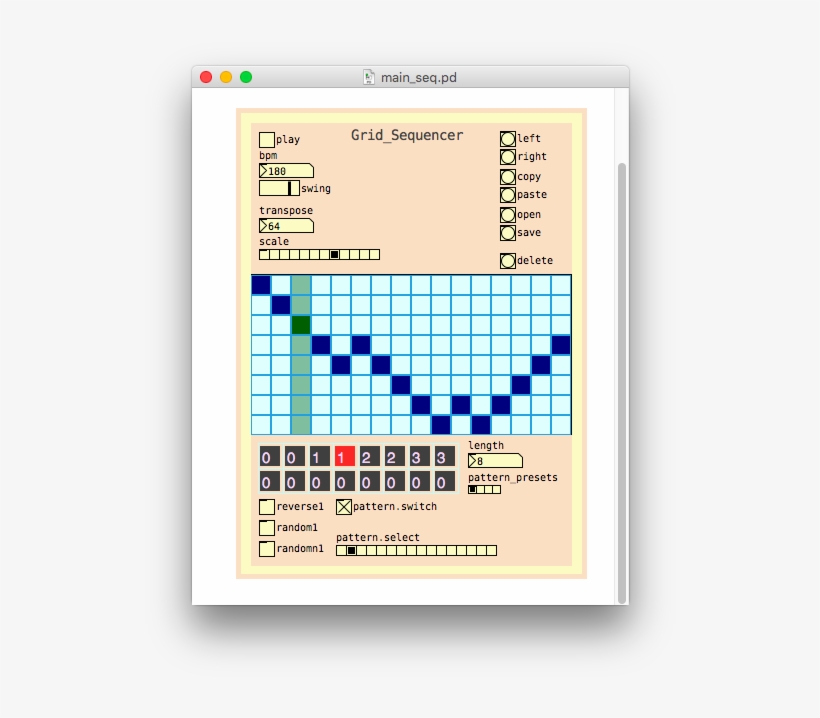
Task: Click the selected first cell of pattern_presets
Action: 472,489
